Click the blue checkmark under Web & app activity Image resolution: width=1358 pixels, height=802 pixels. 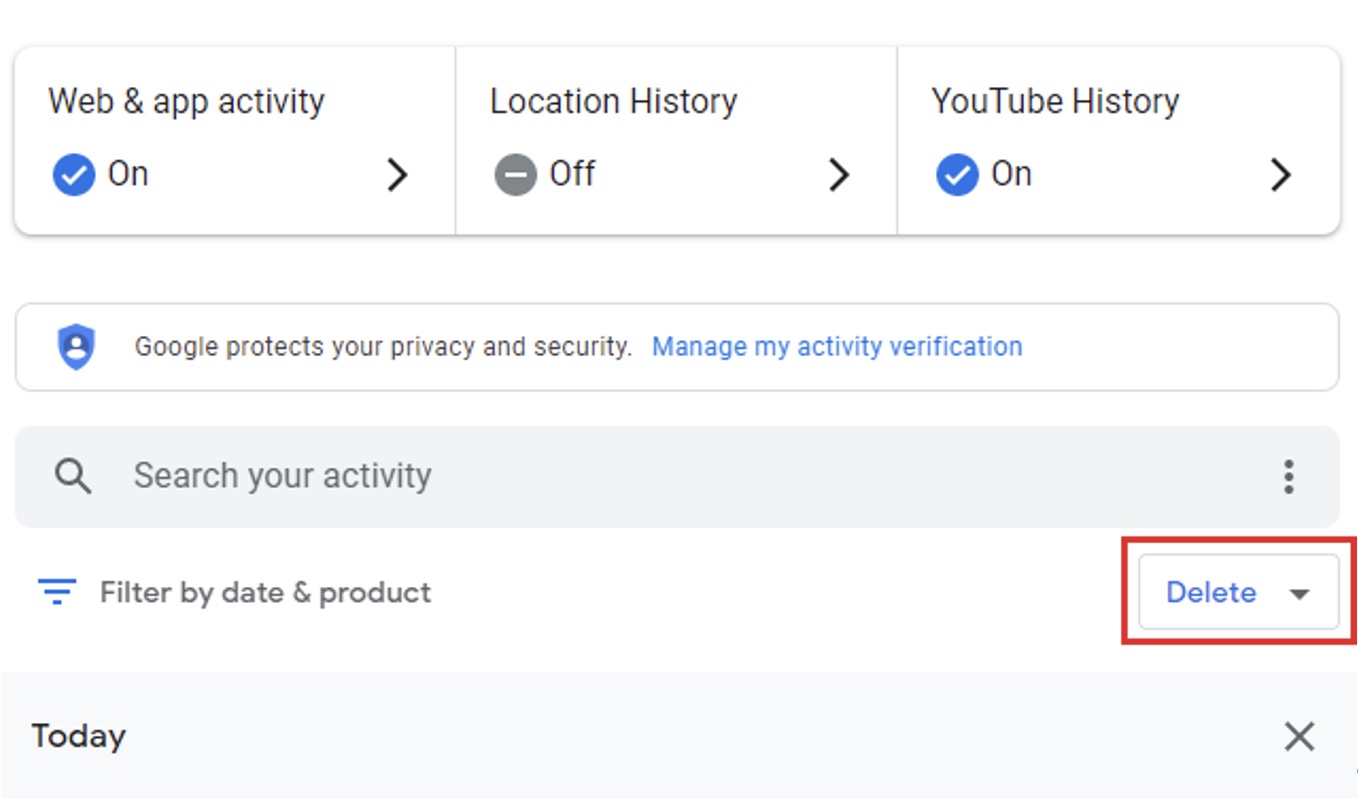pos(74,175)
